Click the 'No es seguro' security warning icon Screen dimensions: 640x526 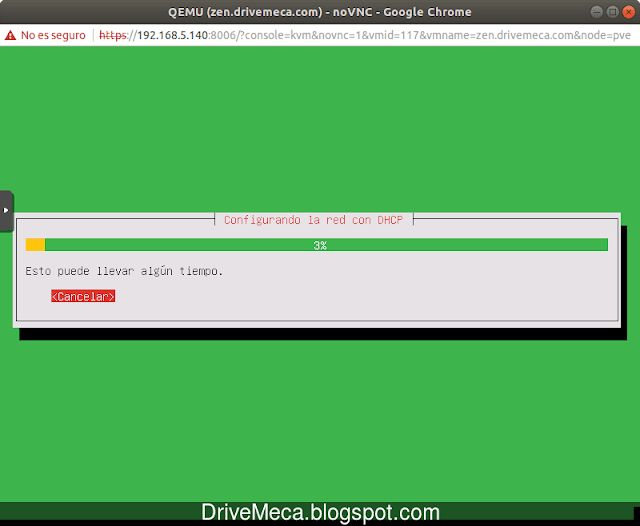pyautogui.click(x=10, y=36)
